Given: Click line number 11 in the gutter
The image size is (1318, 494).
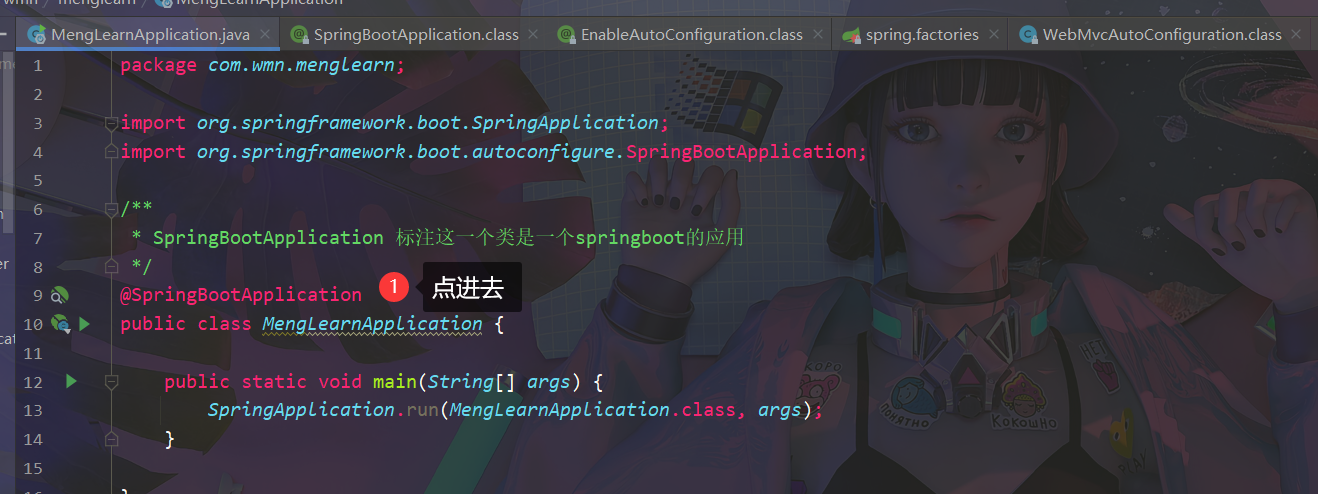Looking at the screenshot, I should coord(32,353).
